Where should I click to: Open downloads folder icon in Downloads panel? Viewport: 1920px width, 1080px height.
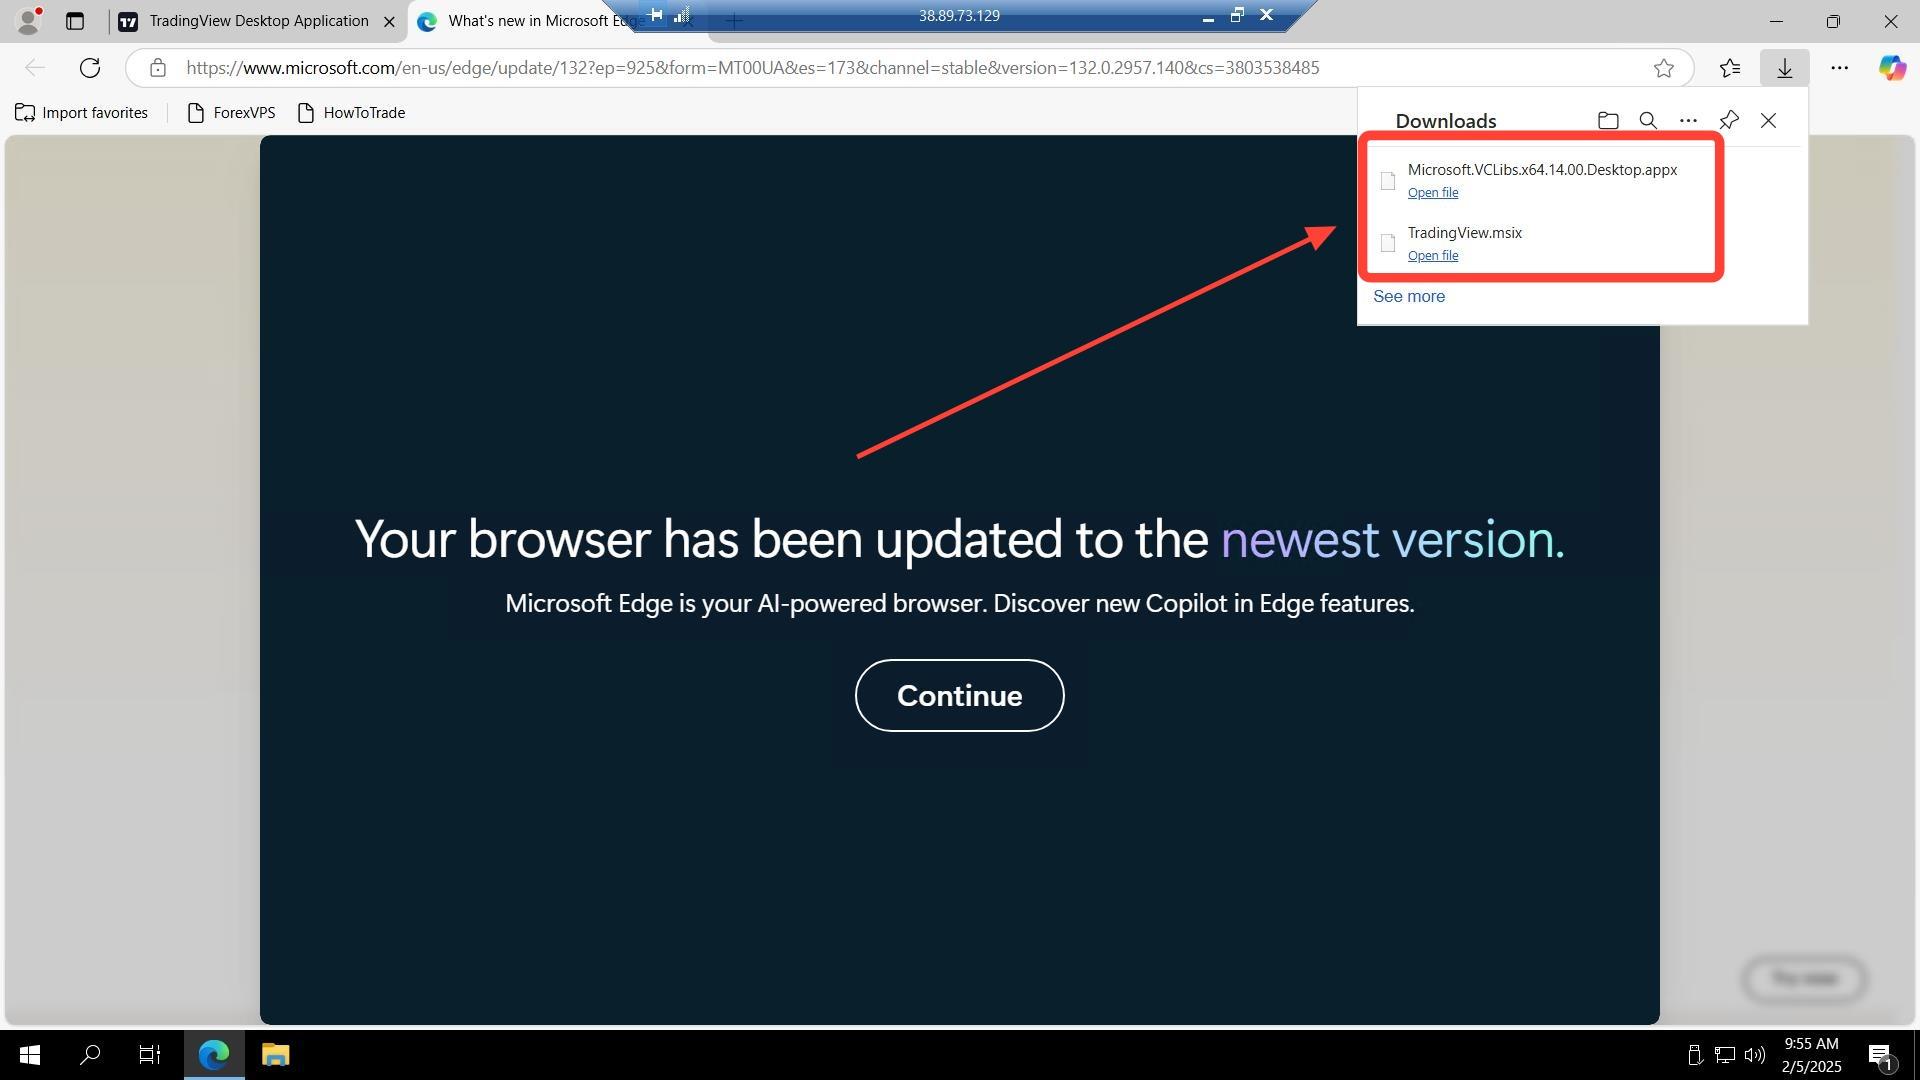click(x=1608, y=121)
